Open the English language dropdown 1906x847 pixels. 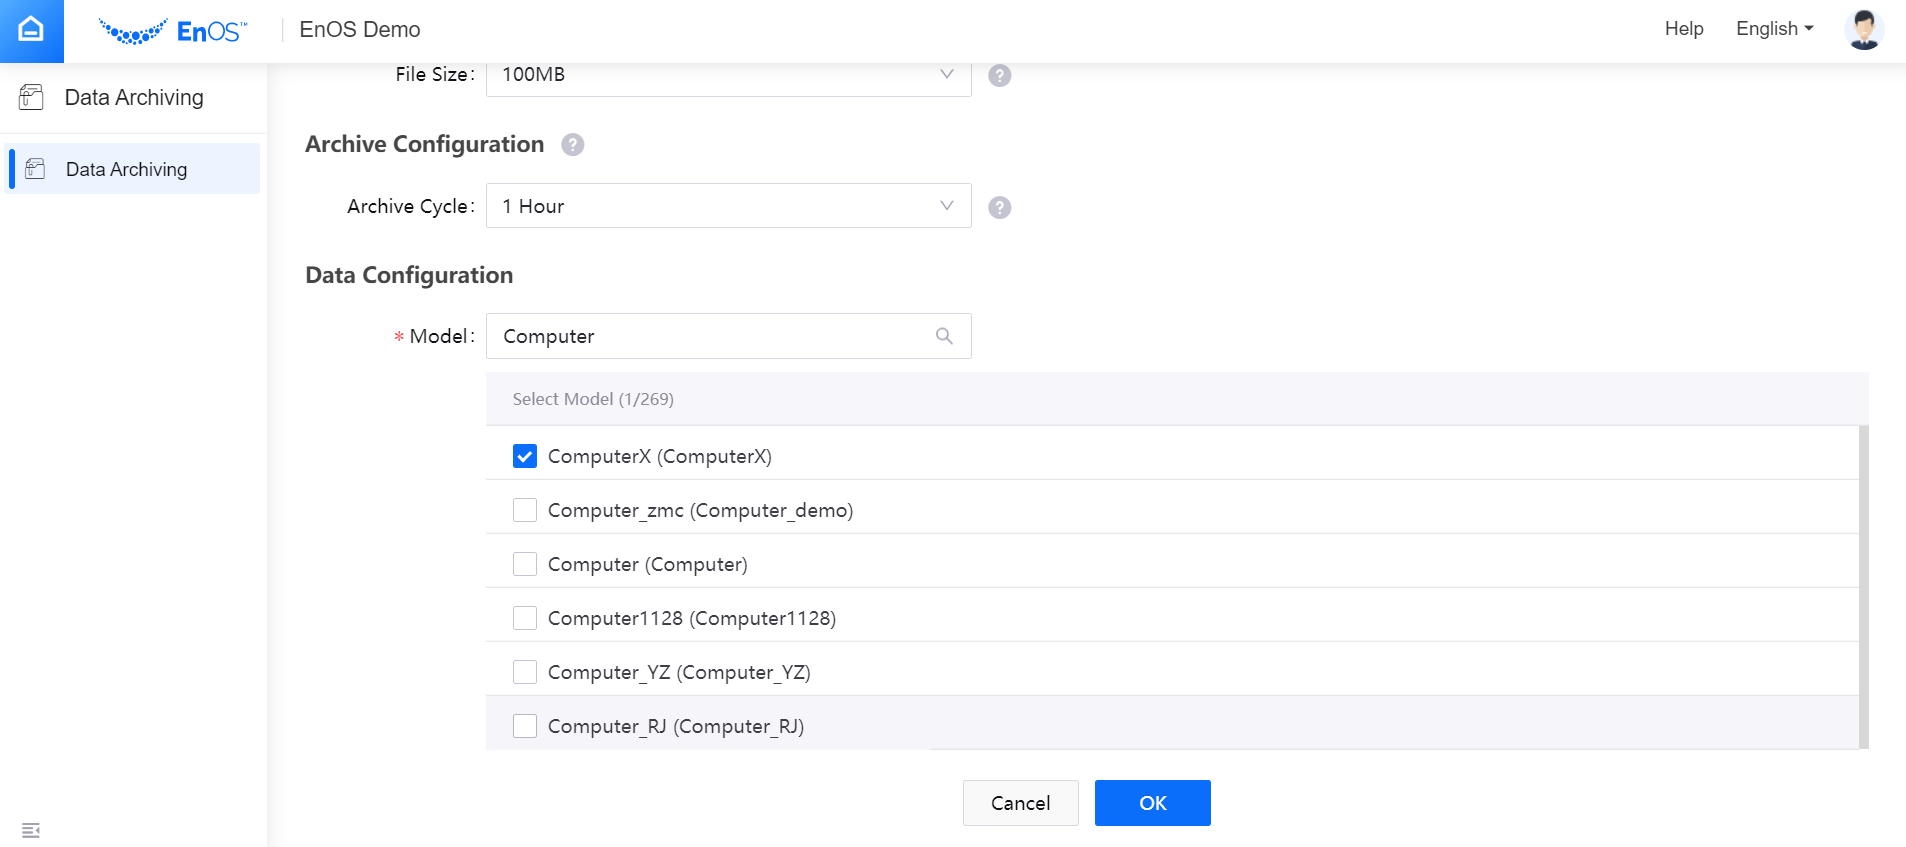(1774, 29)
